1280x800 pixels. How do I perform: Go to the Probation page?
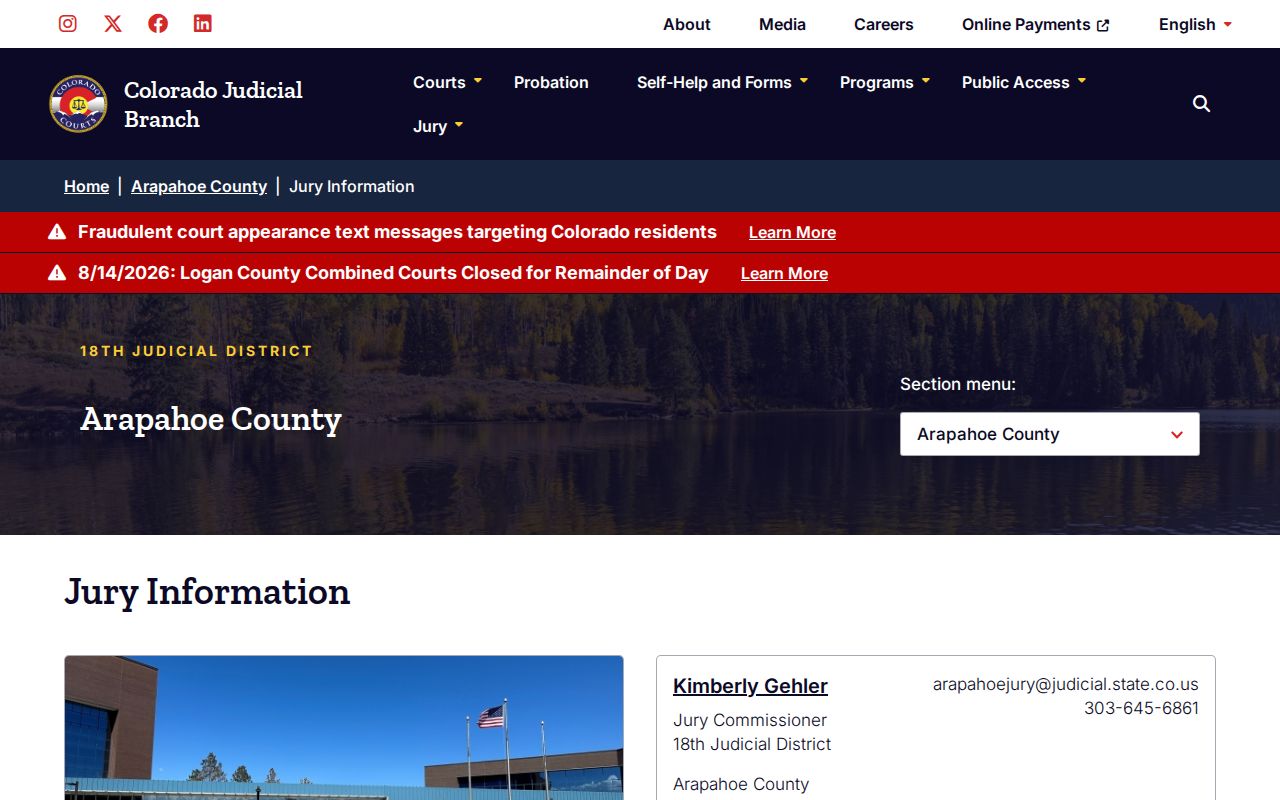pyautogui.click(x=551, y=82)
